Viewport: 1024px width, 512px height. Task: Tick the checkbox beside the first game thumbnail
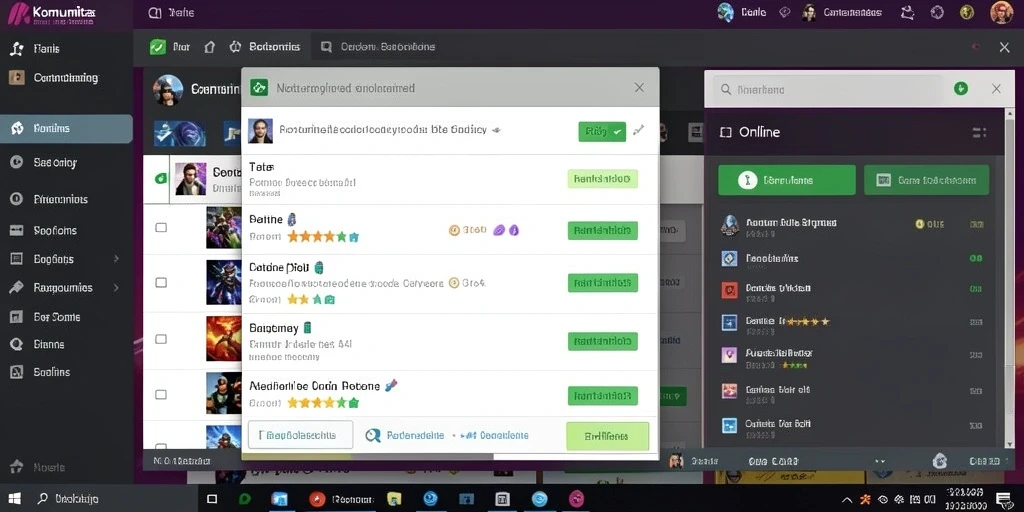(x=161, y=227)
